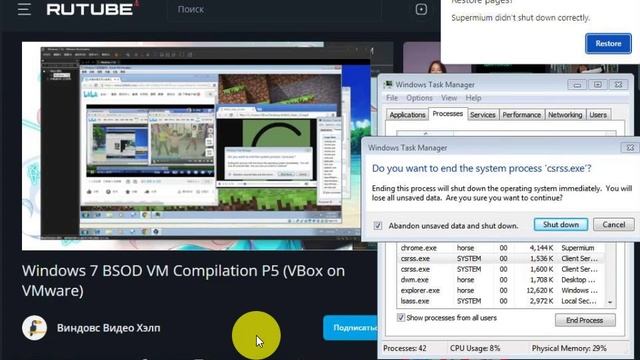Viewport: 640px width, 360px height.
Task: Confirm with the Shut down button
Action: click(x=561, y=224)
